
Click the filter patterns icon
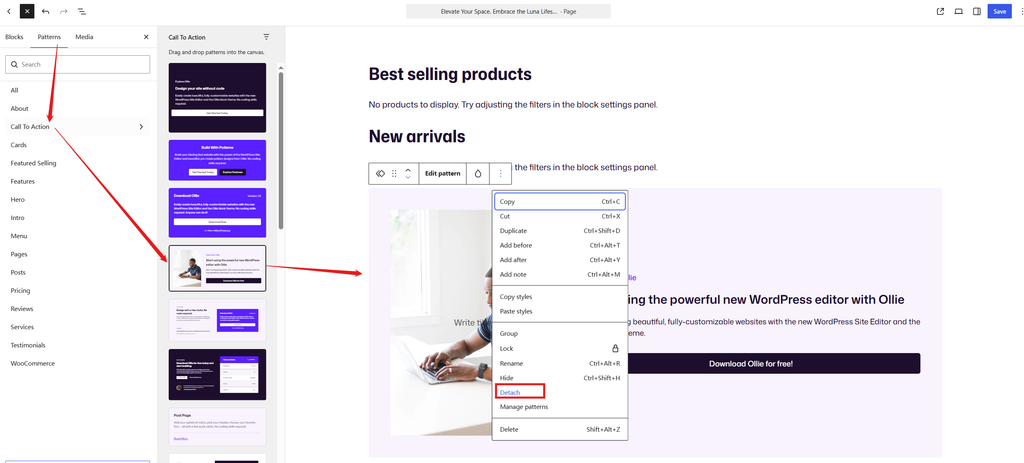266,37
